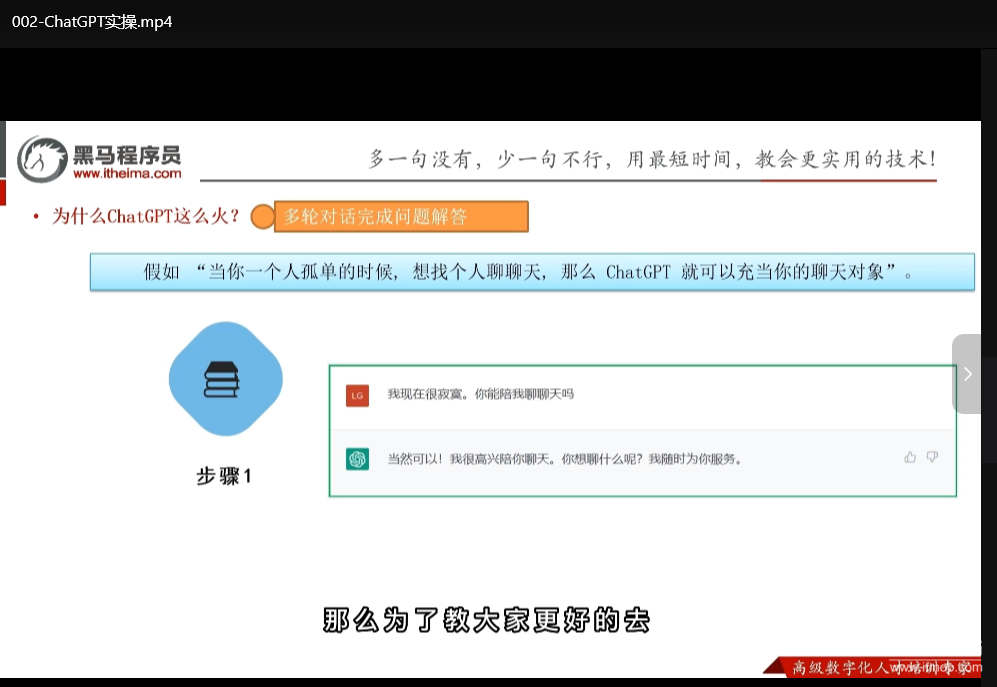
Task: Click ChatGPT's reply starting 当然可以
Action: coord(564,459)
